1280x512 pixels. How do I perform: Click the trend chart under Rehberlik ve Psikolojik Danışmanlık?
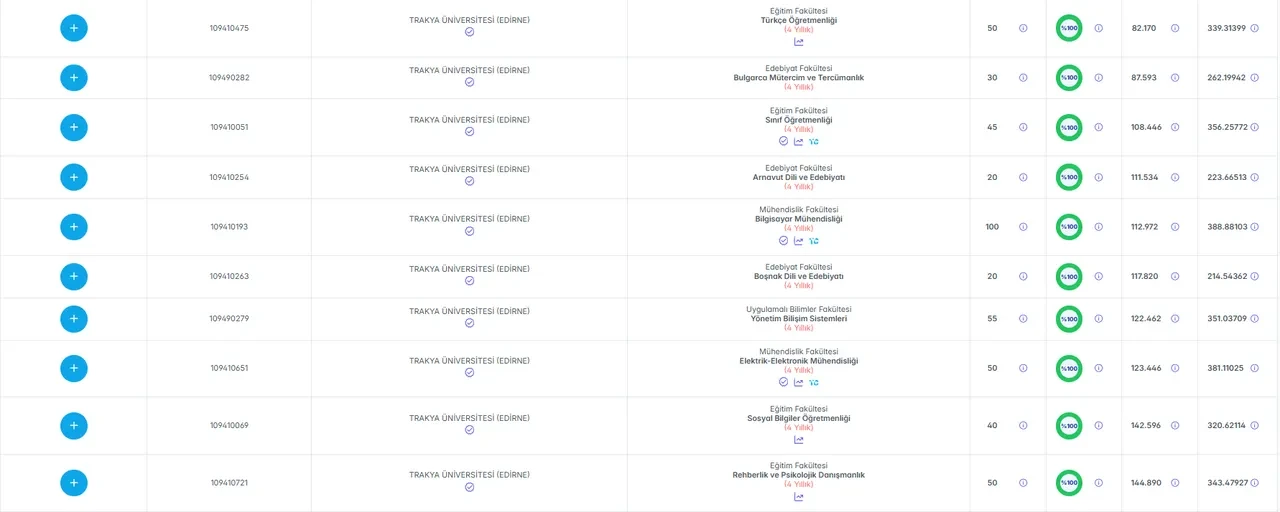[799, 497]
